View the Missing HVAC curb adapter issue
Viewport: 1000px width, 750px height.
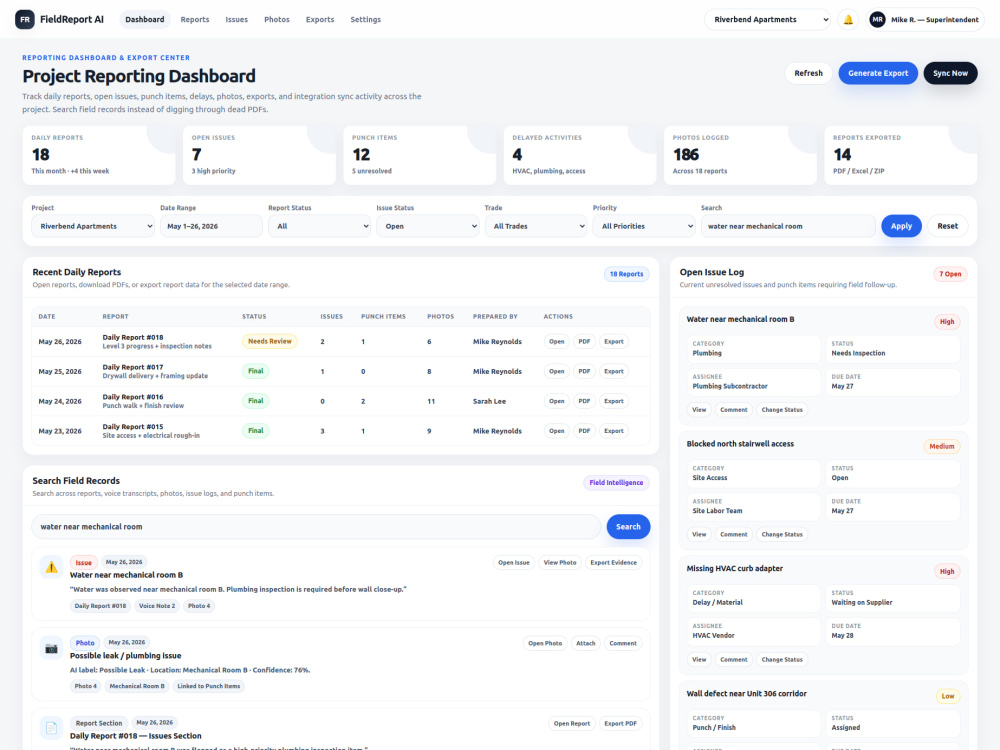(x=699, y=660)
